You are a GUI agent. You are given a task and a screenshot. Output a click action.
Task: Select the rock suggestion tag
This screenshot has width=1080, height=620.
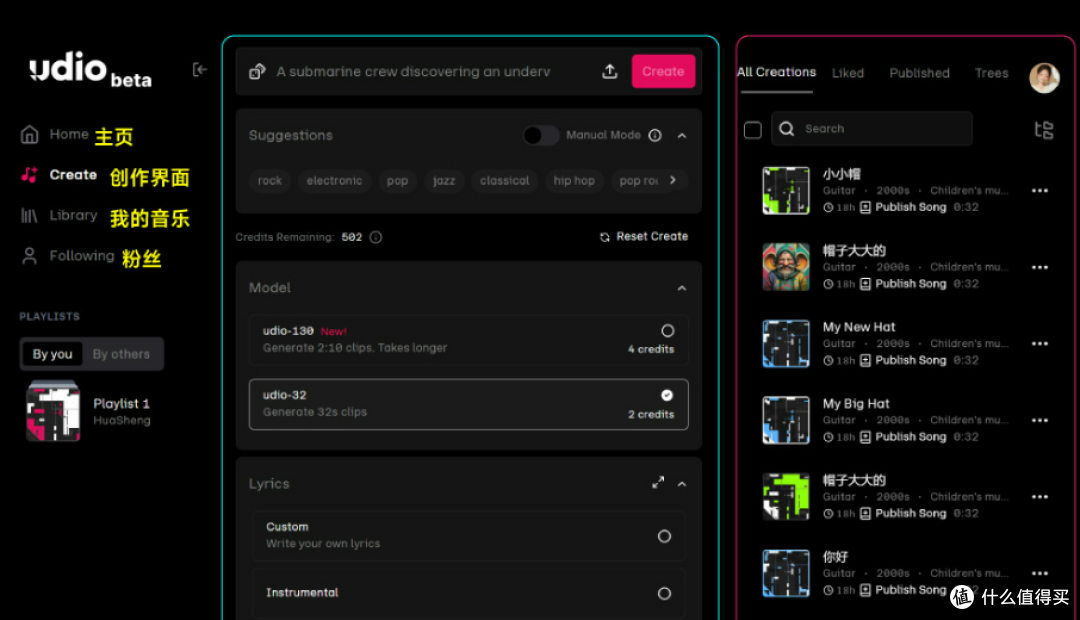pyautogui.click(x=270, y=180)
